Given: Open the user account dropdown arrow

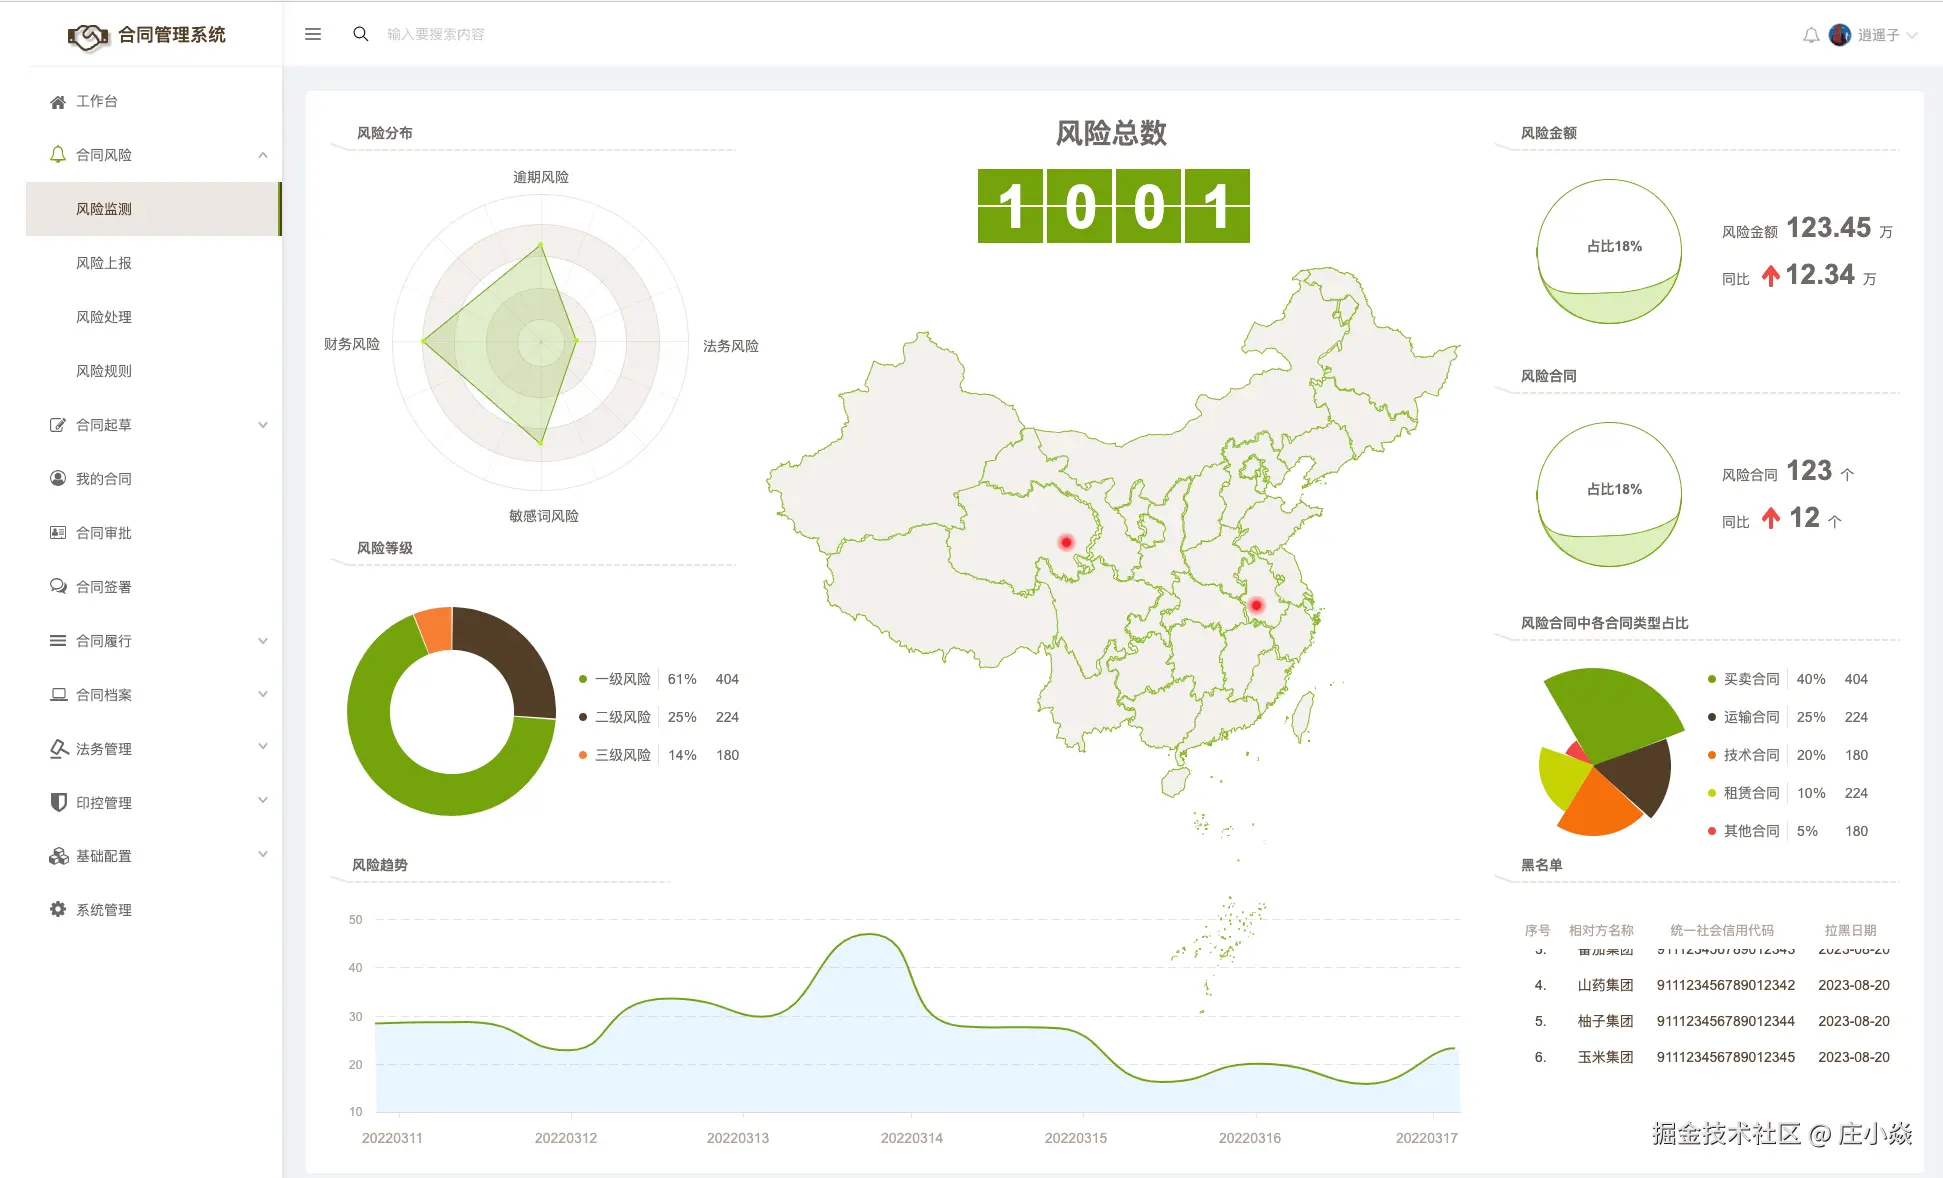Looking at the screenshot, I should tap(1912, 35).
